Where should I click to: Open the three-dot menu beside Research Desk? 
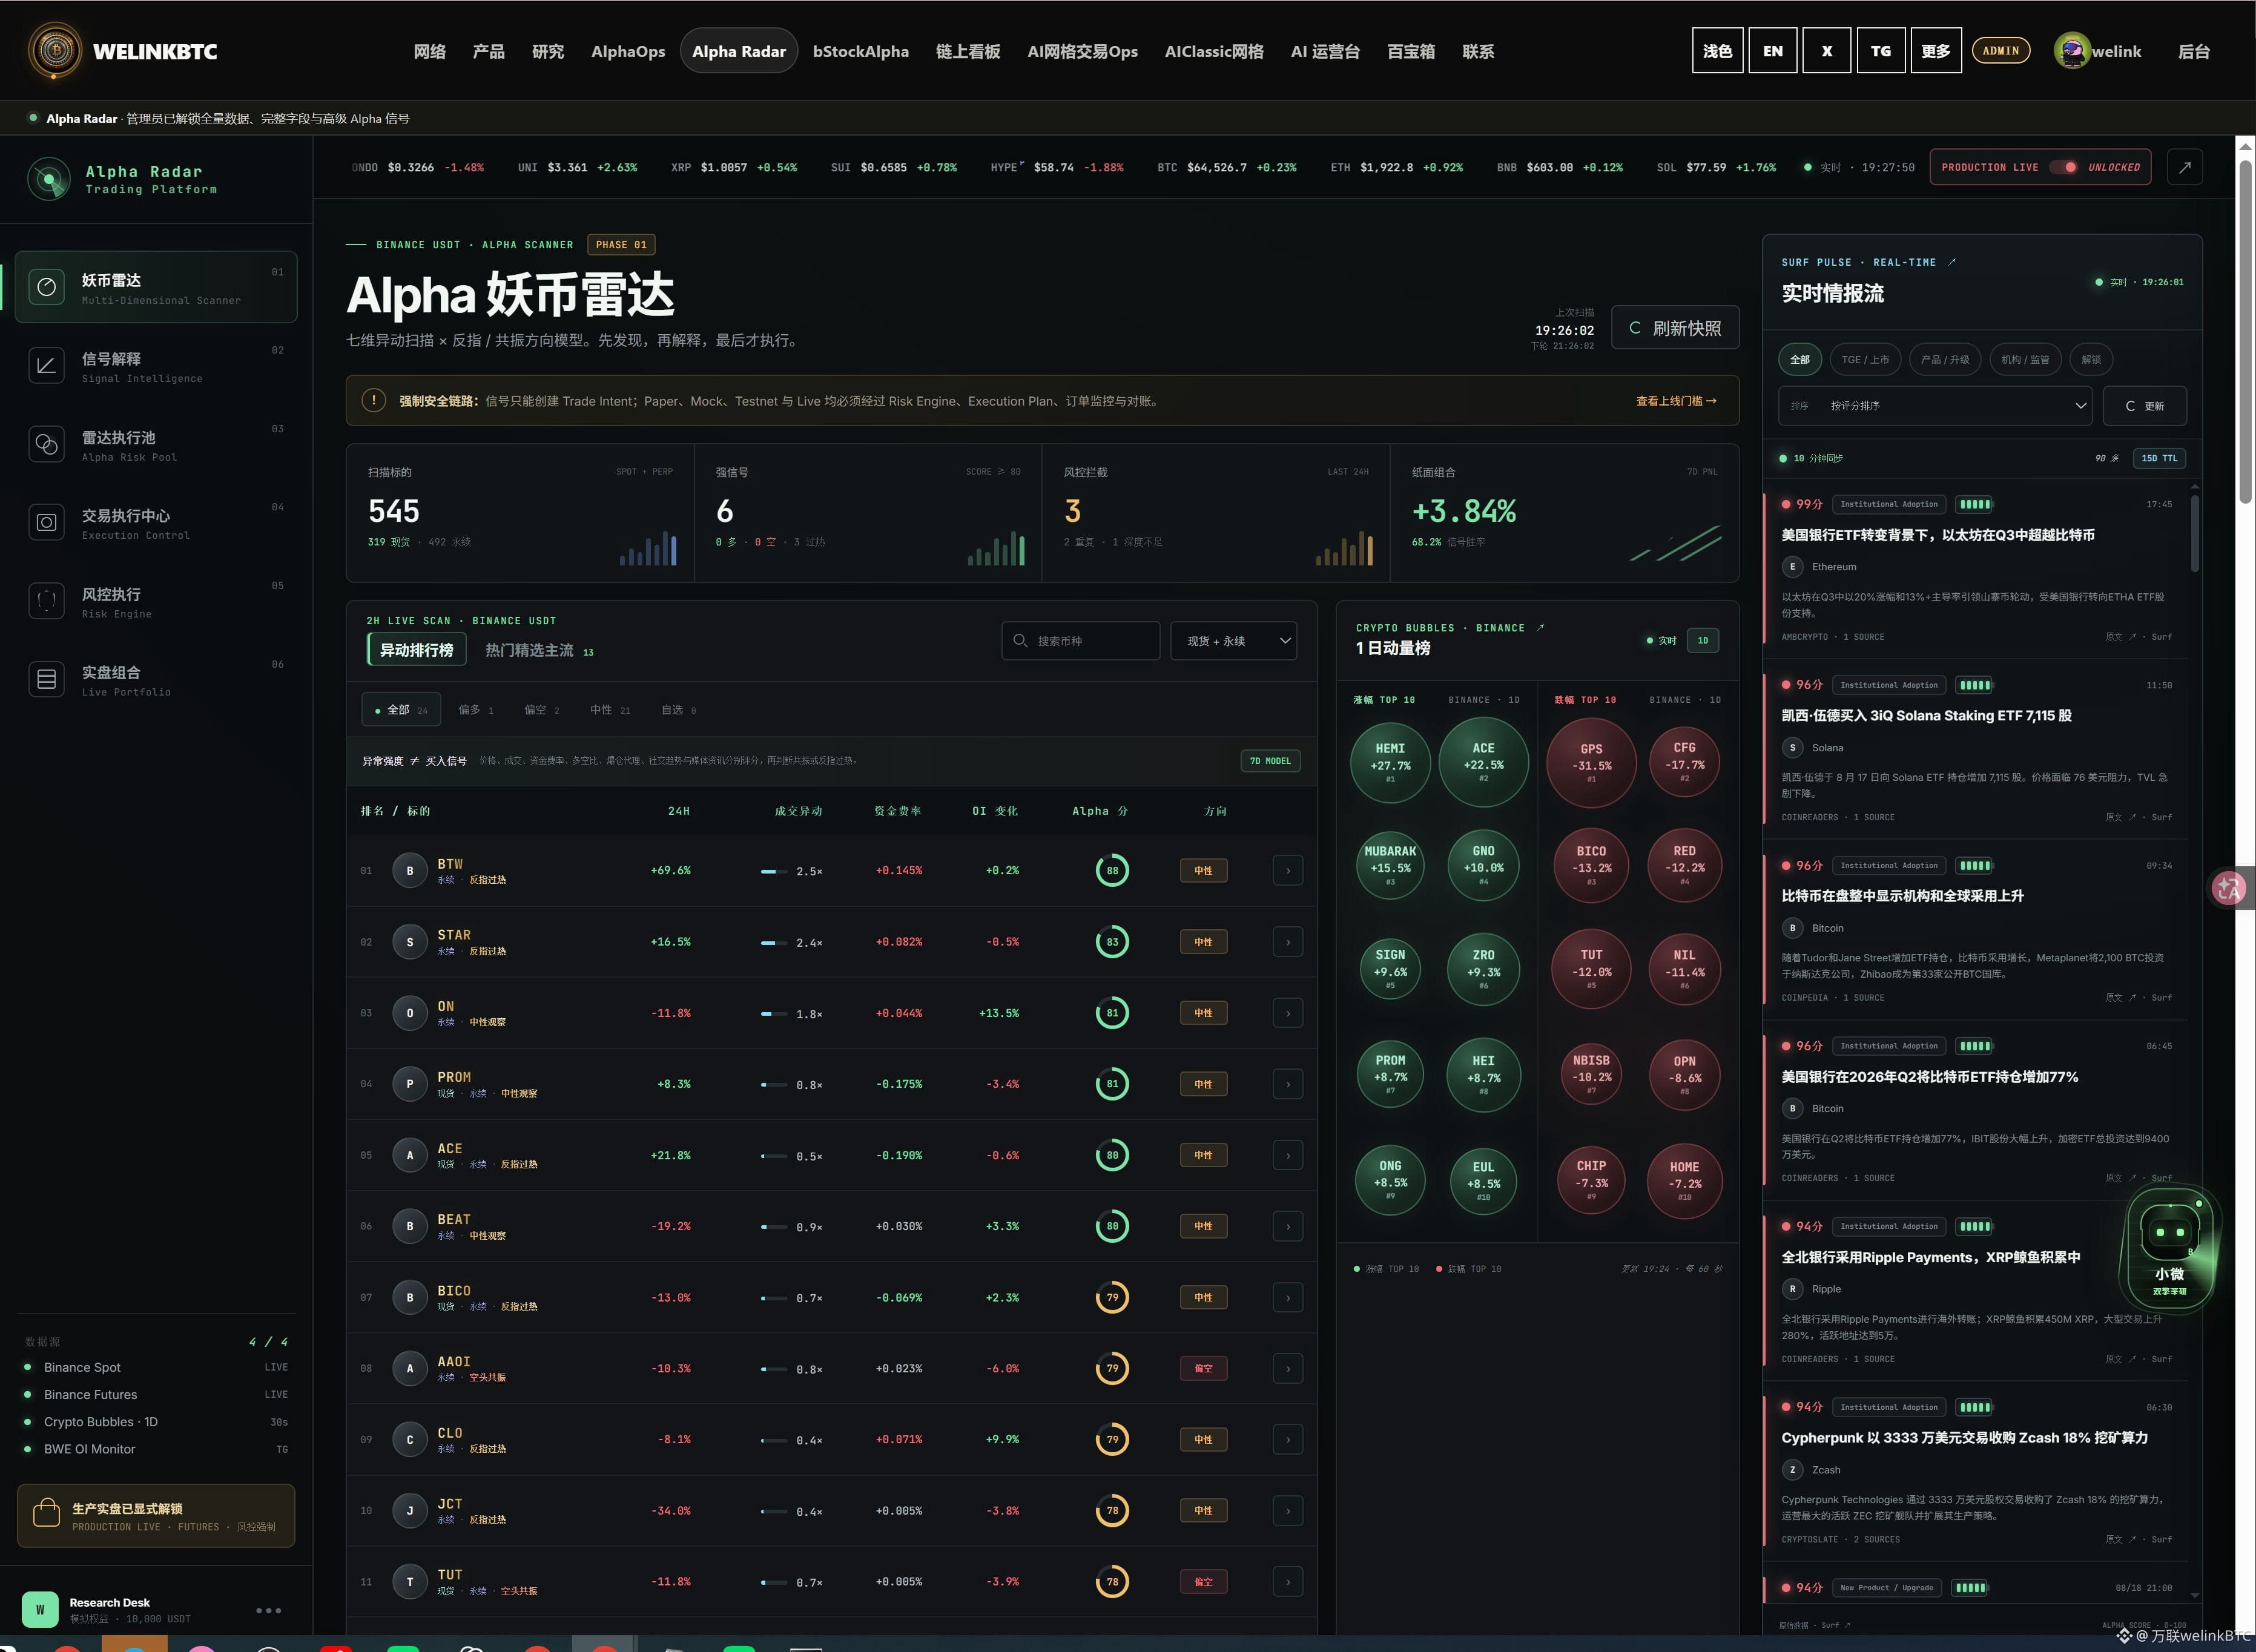pos(268,1610)
